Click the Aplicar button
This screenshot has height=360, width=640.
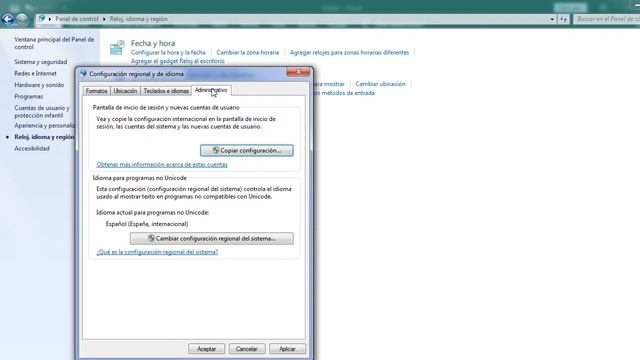pos(287,349)
